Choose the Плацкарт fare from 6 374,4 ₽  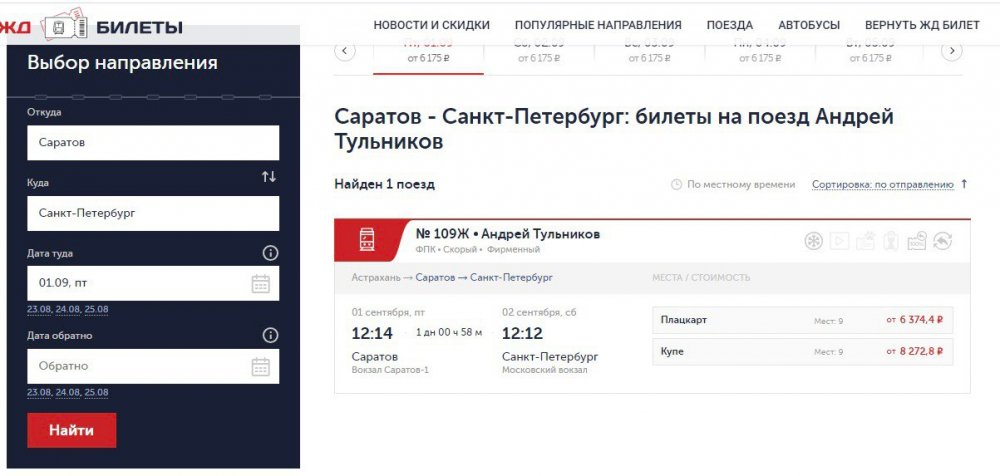(802, 320)
